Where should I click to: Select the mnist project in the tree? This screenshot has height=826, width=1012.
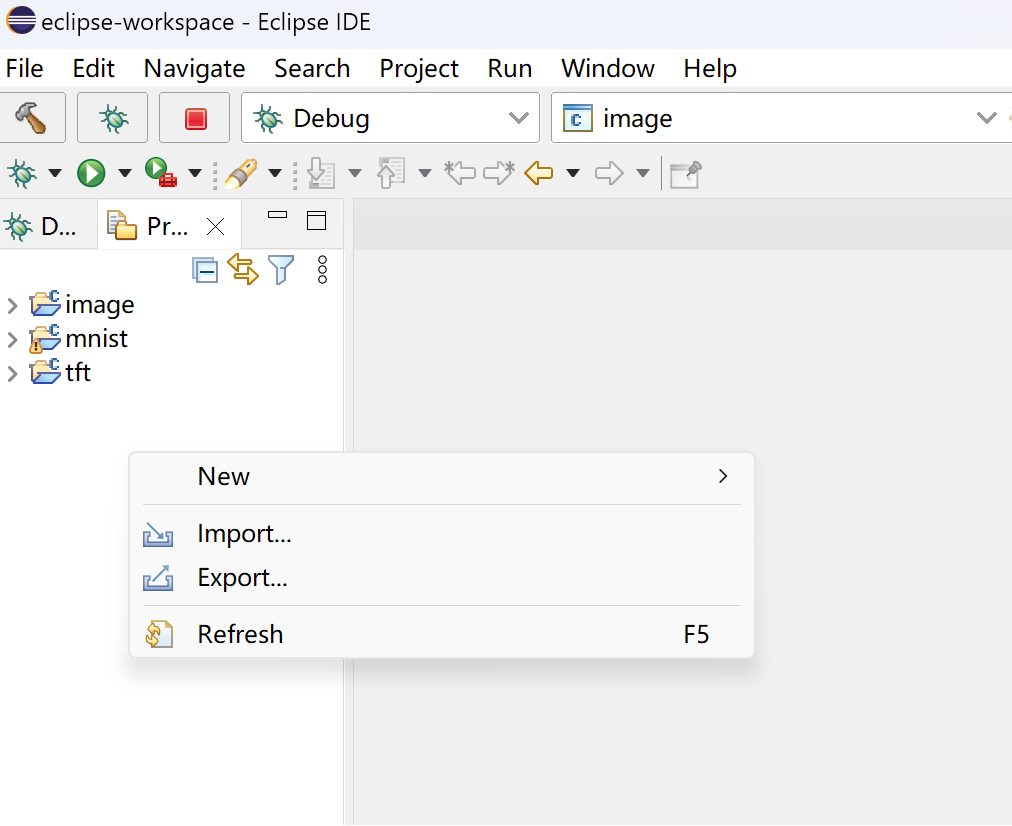point(96,339)
